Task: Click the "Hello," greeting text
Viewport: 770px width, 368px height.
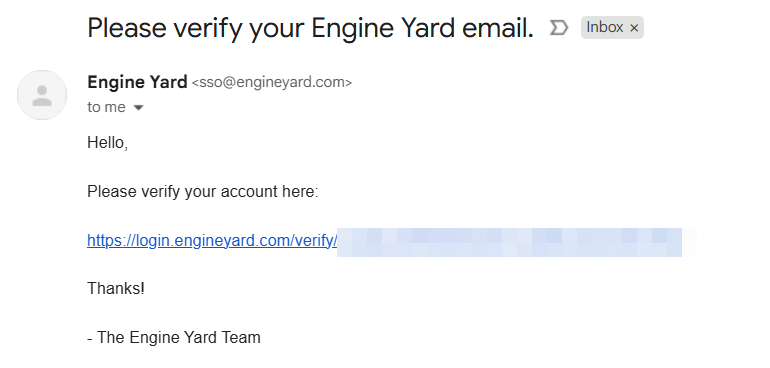Action: tap(108, 143)
